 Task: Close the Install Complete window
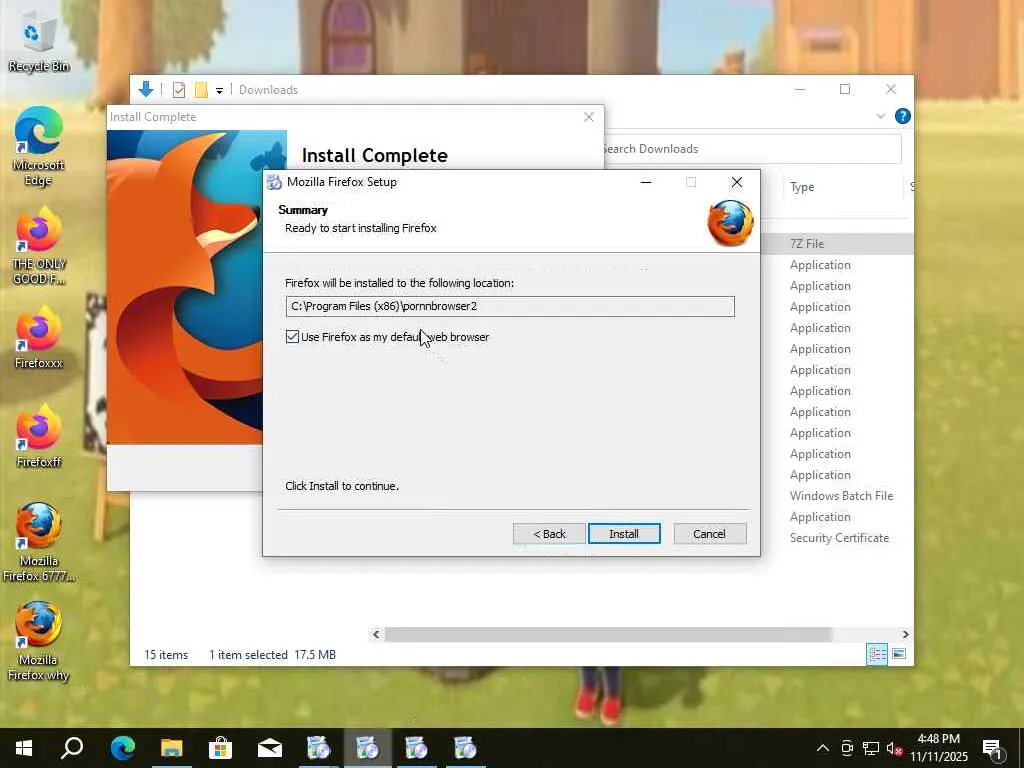588,117
